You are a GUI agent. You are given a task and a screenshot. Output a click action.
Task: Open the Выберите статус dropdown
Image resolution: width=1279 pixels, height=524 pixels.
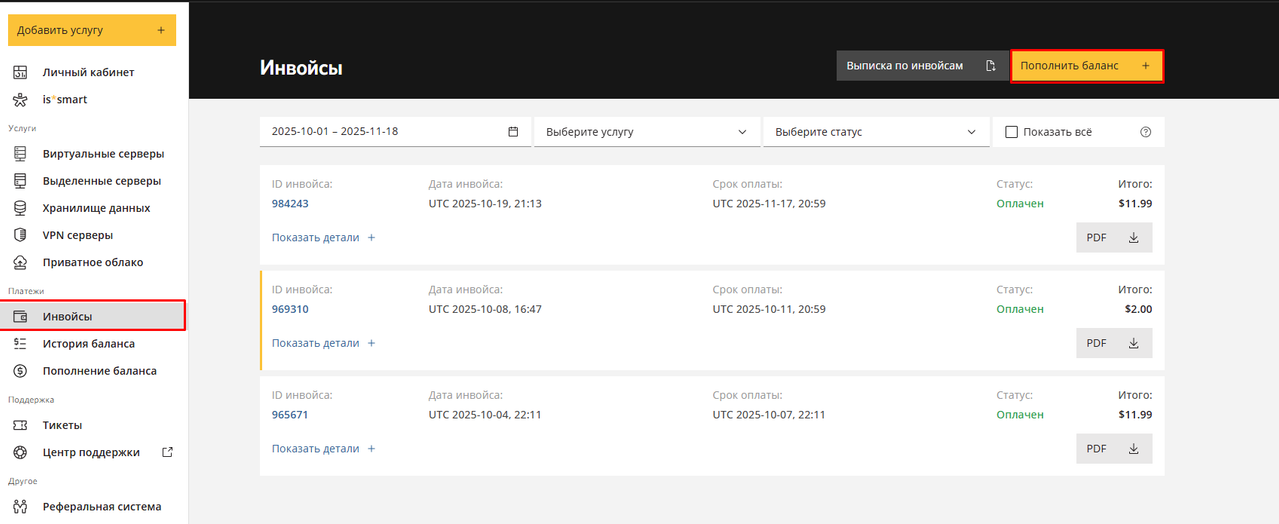[876, 131]
